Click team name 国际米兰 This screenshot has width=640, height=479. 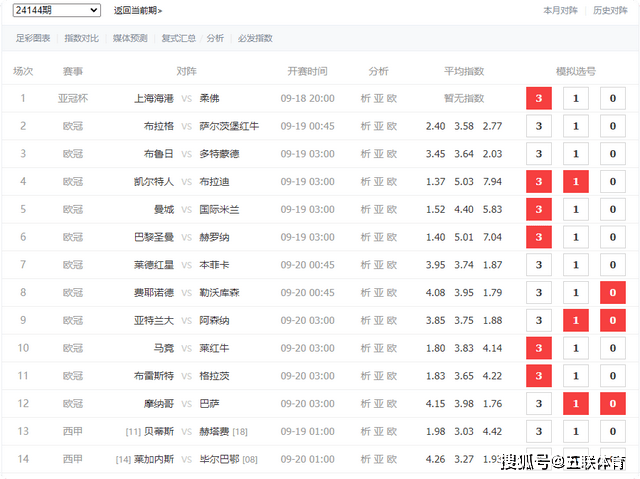click(x=219, y=209)
